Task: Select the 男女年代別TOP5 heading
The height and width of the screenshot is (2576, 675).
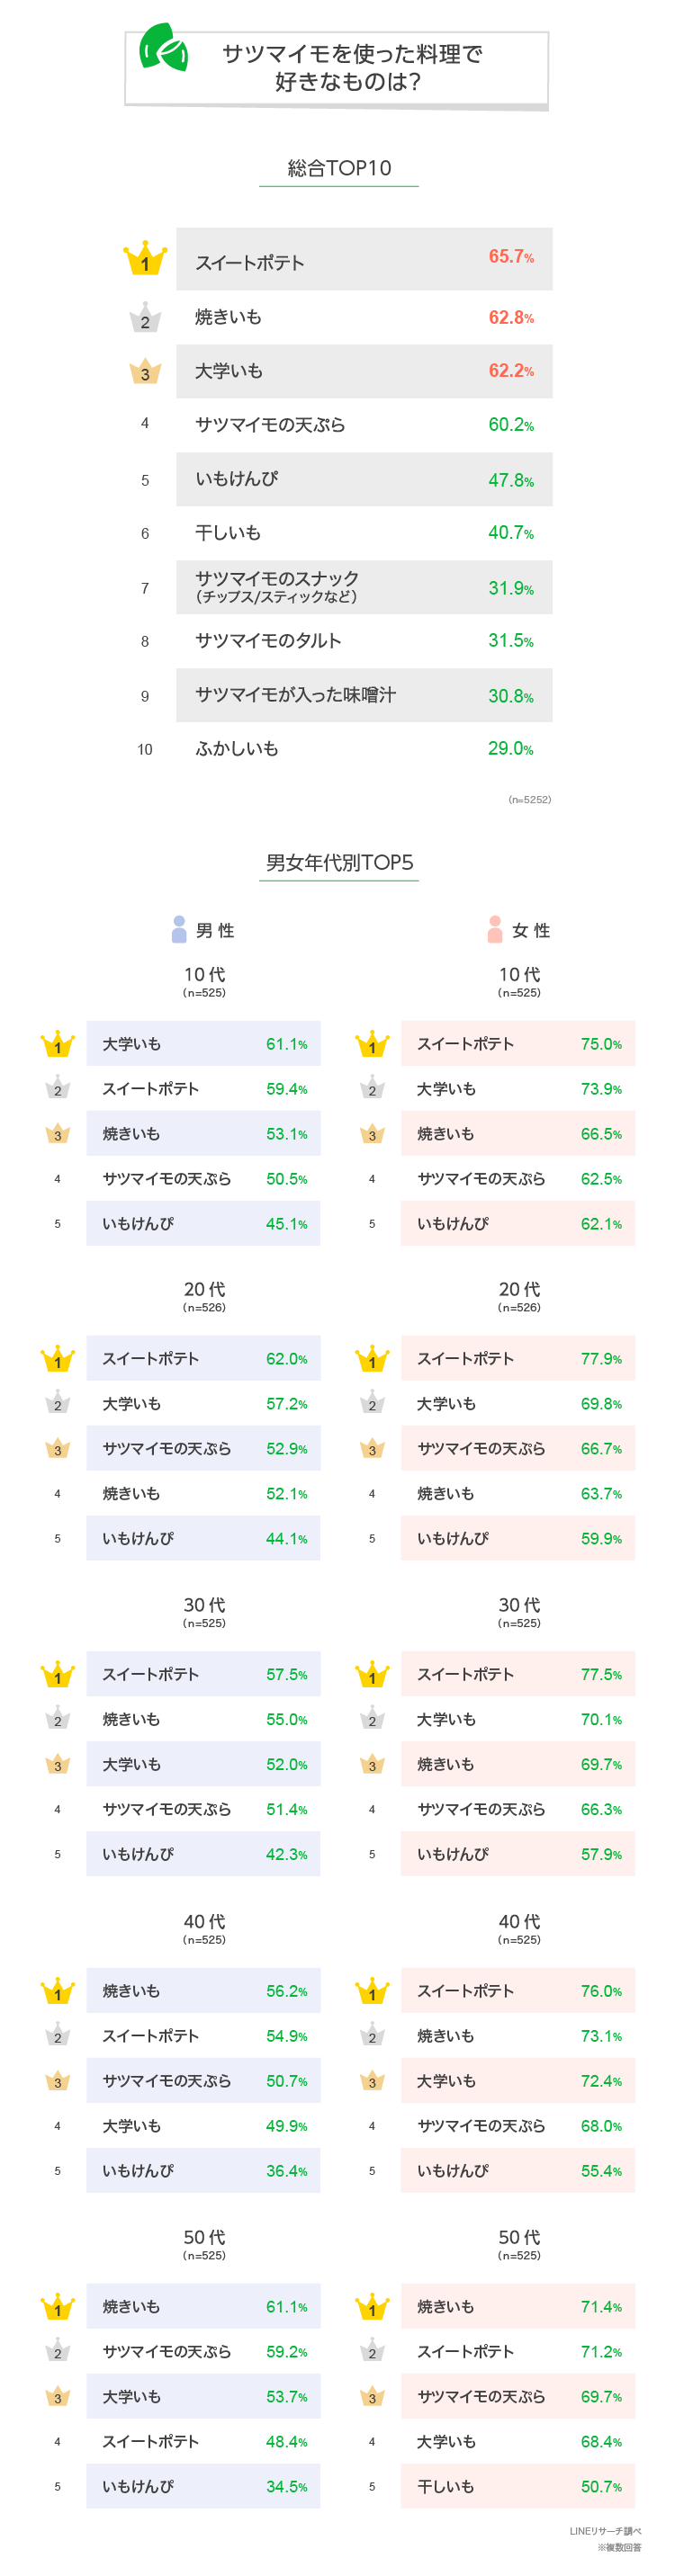Action: (339, 862)
